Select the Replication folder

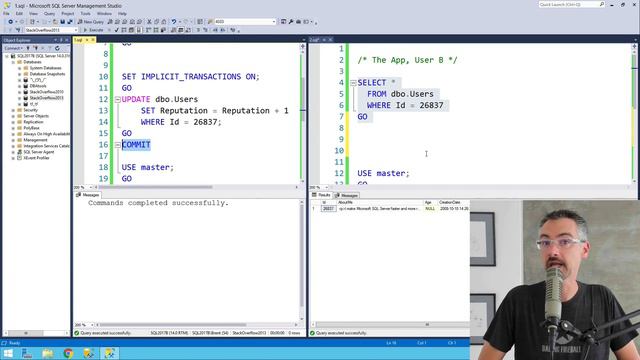(33, 122)
